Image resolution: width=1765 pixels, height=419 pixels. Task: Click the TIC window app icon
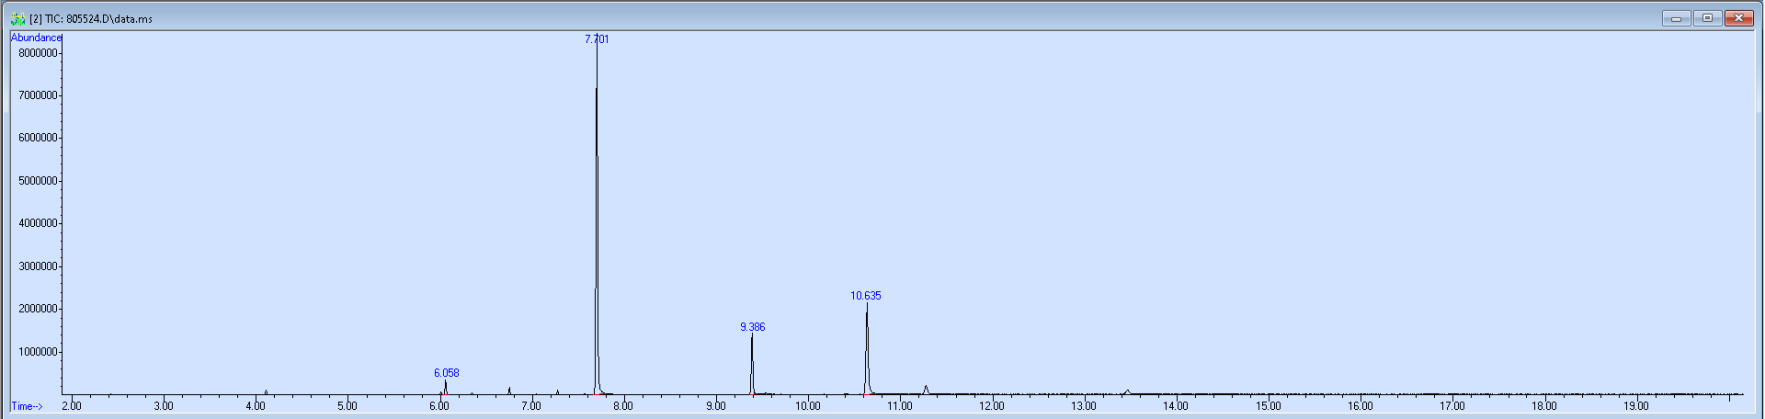click(18, 18)
